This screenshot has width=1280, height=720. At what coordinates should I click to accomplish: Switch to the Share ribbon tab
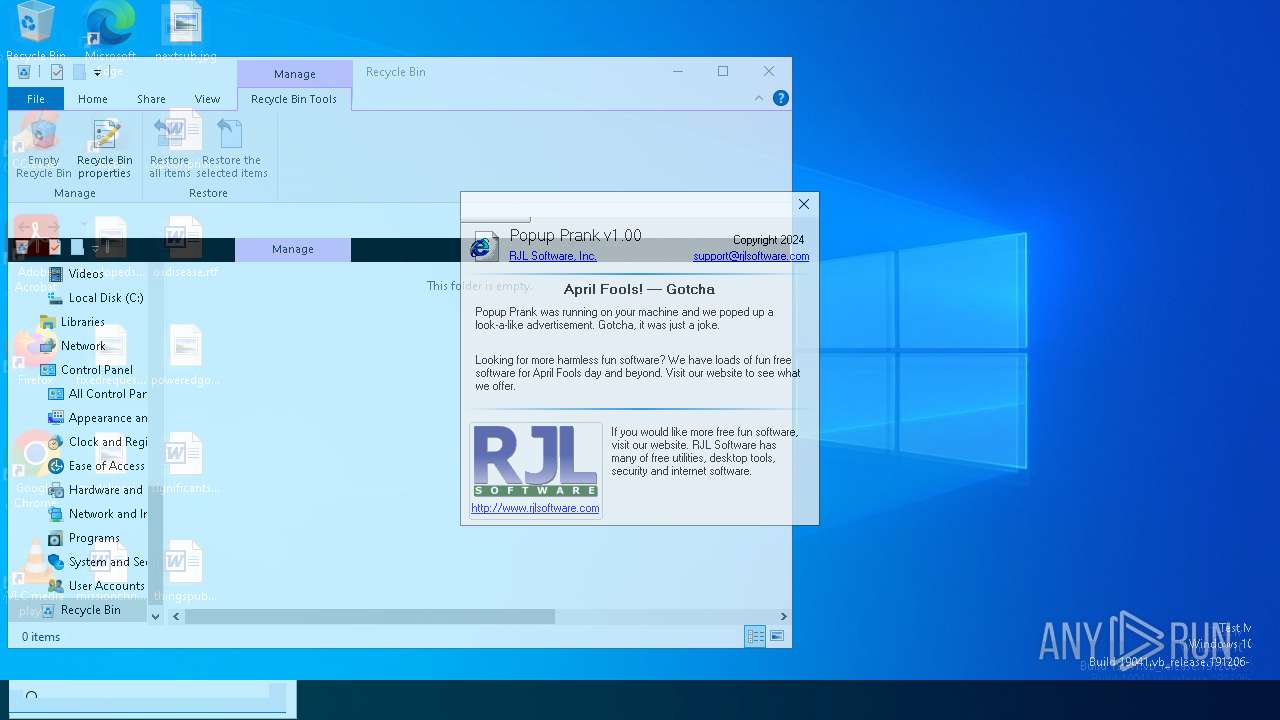pos(151,99)
